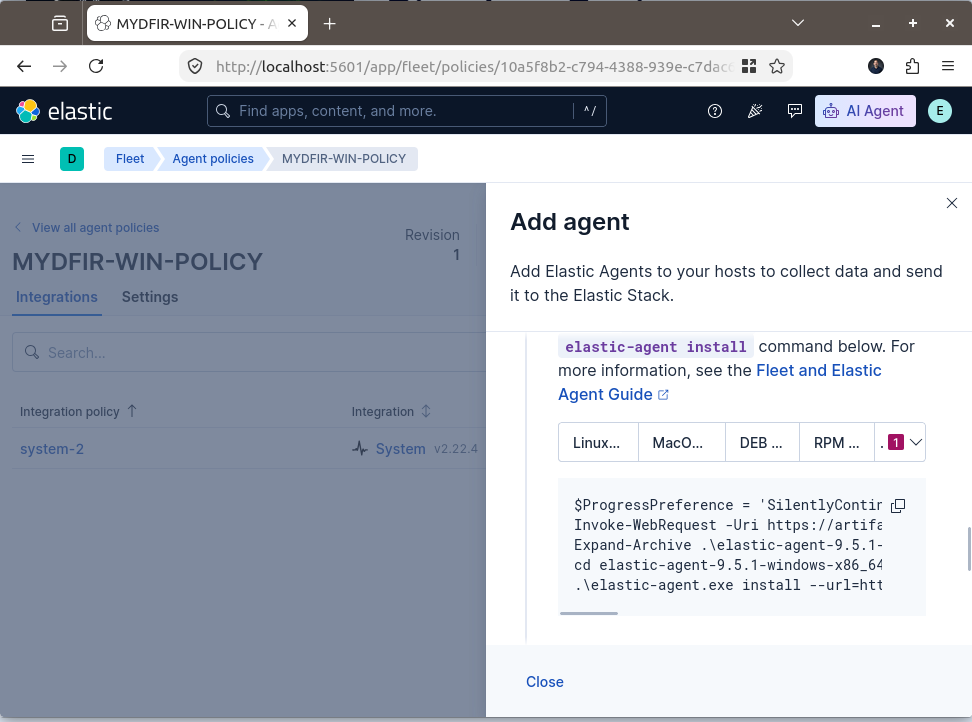Open the Firefox application menu

948,66
